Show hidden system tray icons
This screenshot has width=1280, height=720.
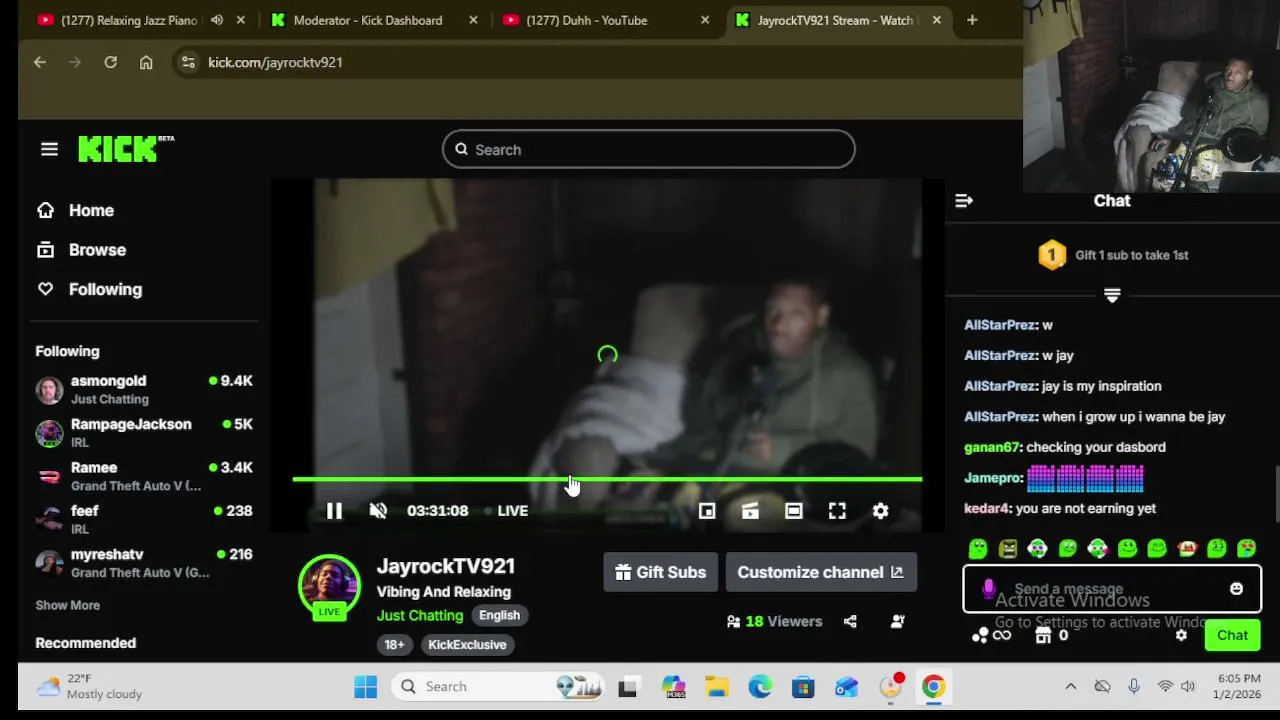(1070, 686)
